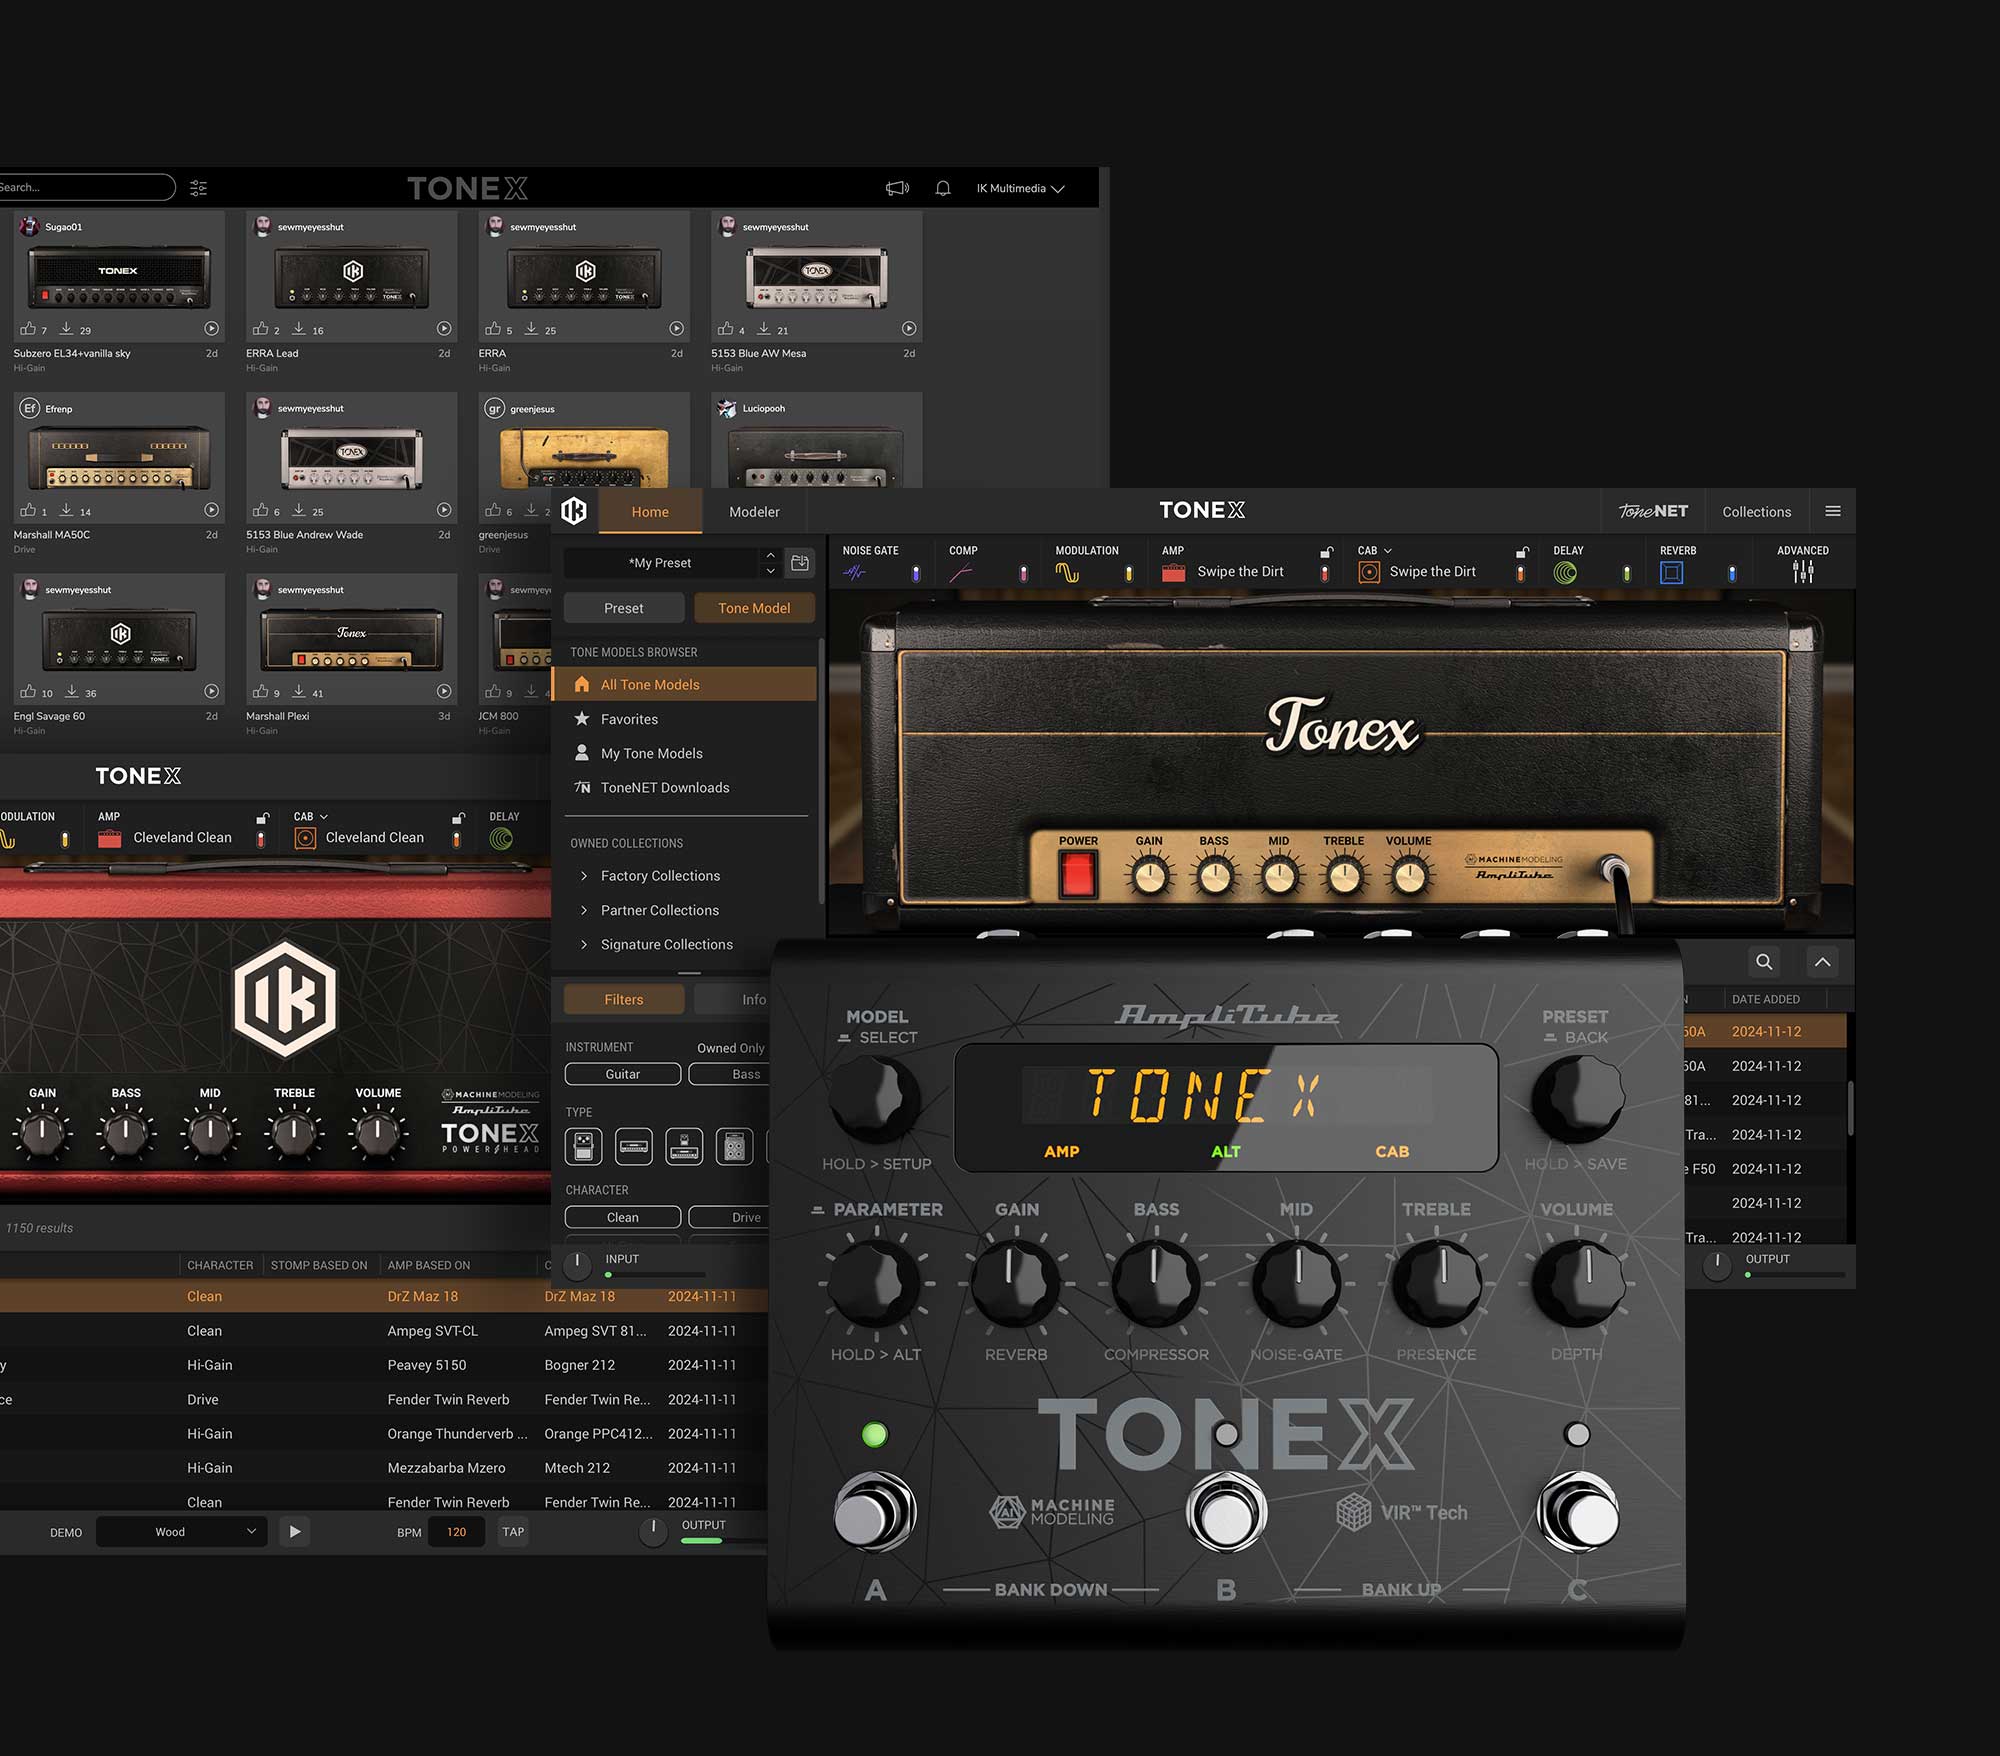Switch to the Modeler tab
The height and width of the screenshot is (1756, 2000).
(x=753, y=512)
